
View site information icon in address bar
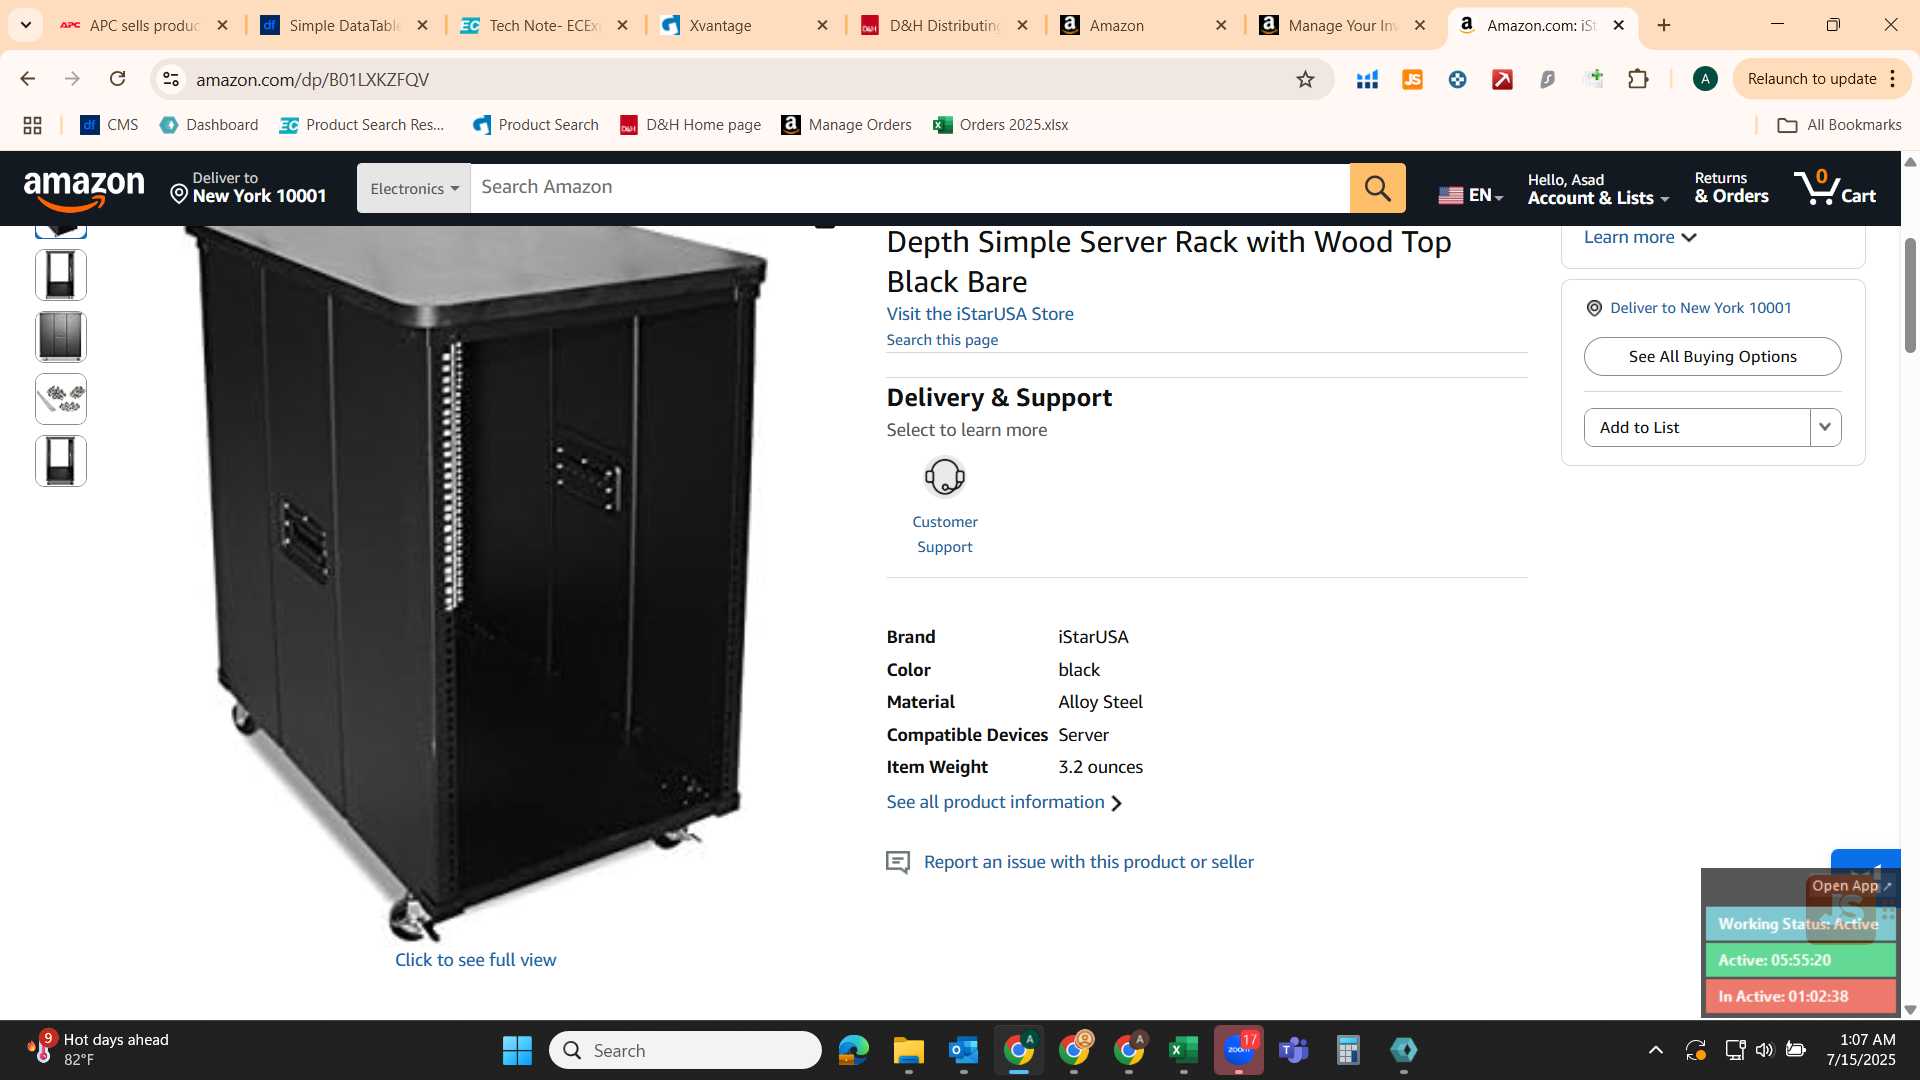point(171,79)
